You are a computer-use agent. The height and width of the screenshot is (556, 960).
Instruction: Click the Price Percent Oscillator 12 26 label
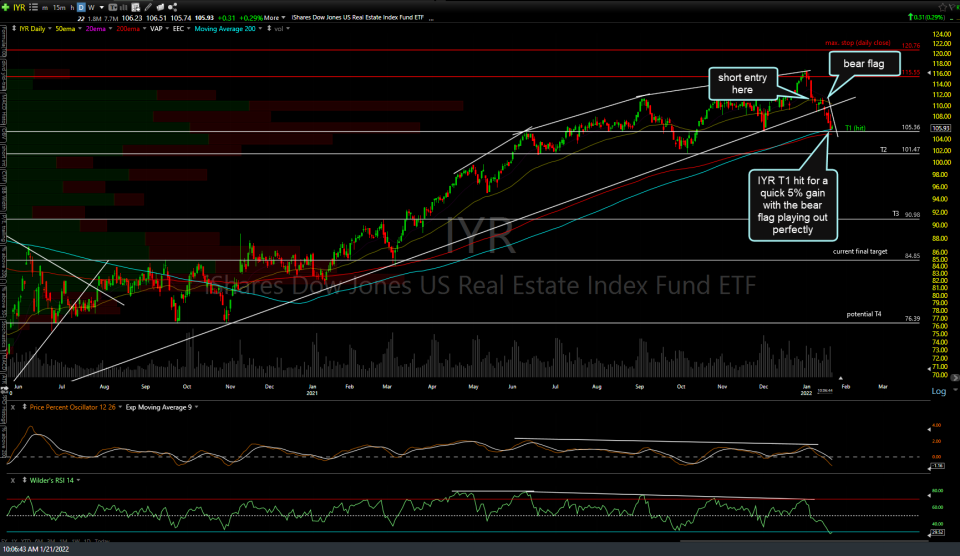click(72, 407)
